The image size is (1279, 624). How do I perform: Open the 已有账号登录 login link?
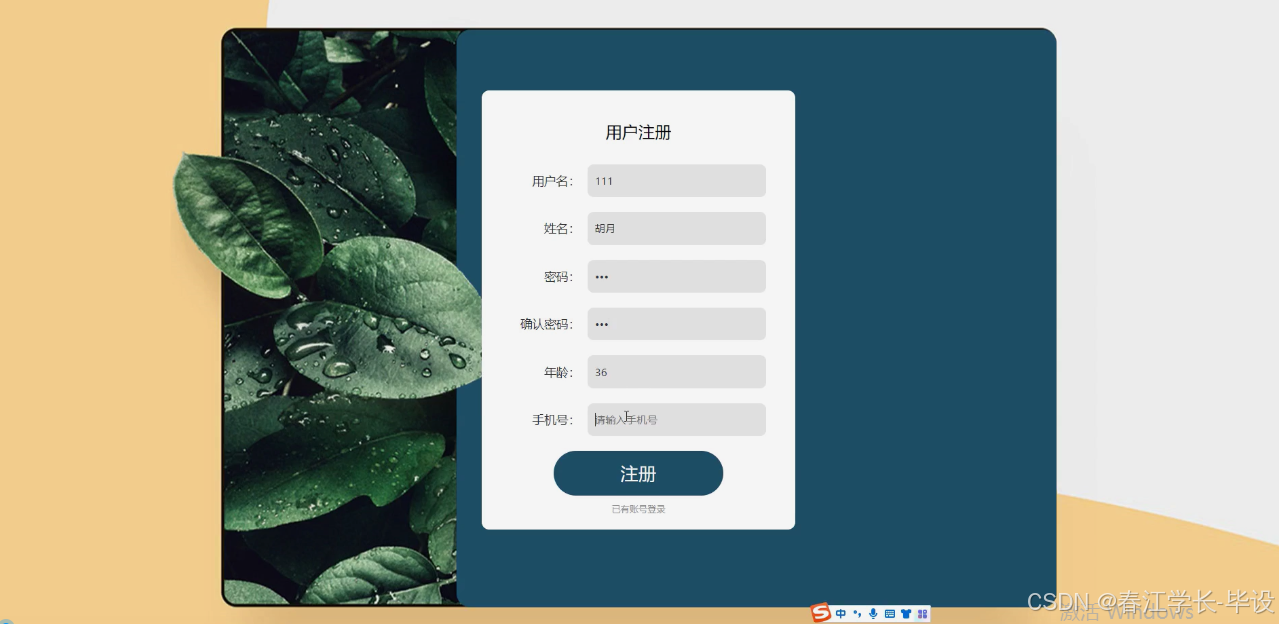638,509
